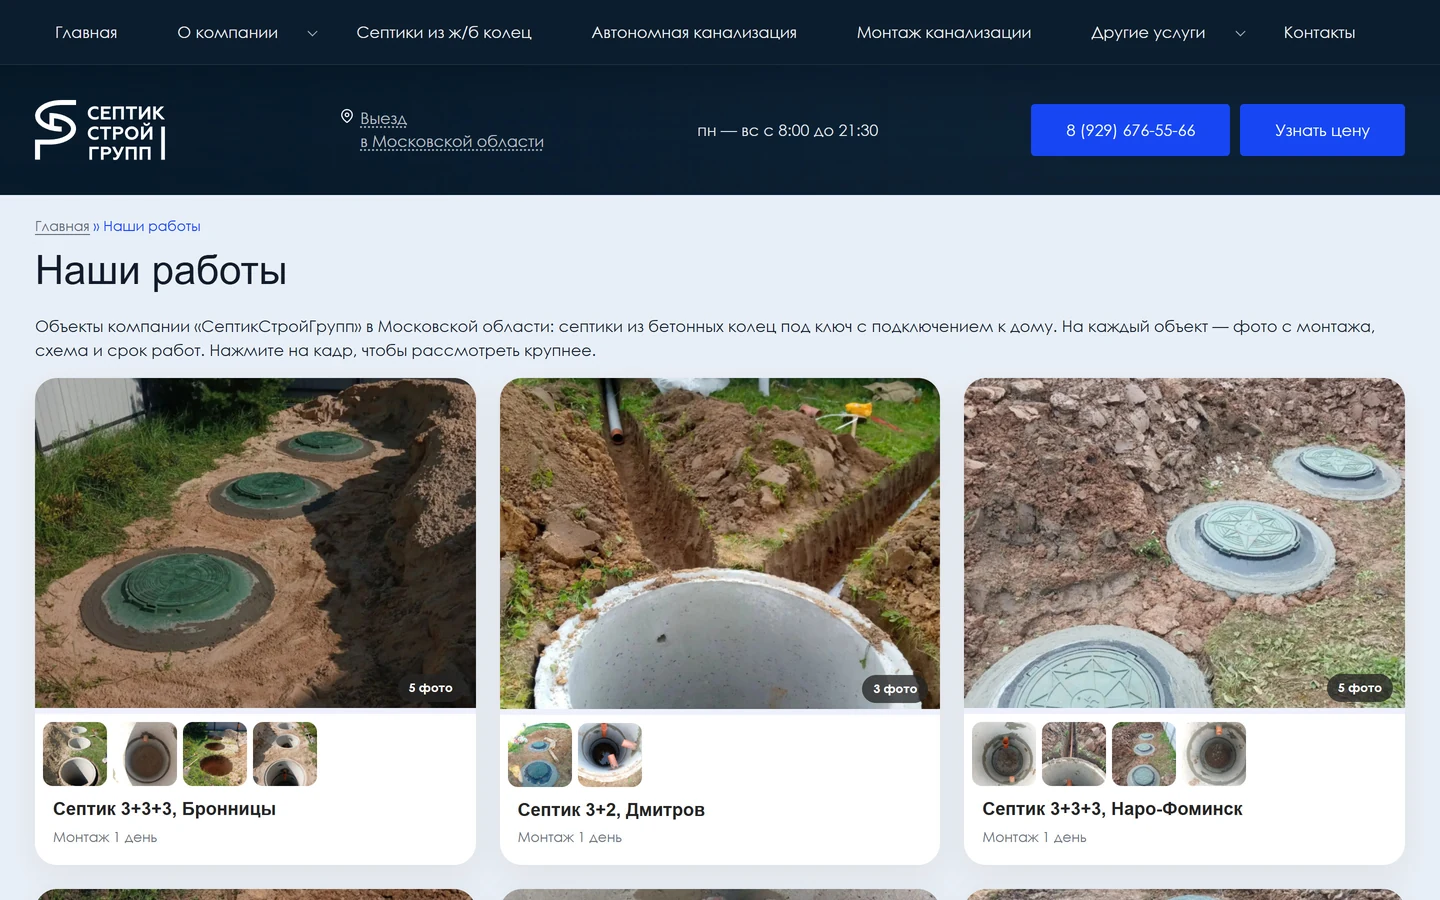This screenshot has height=900, width=1440.
Task: Click the phone number 8 (929) 676-55-66 button
Action: pos(1130,130)
